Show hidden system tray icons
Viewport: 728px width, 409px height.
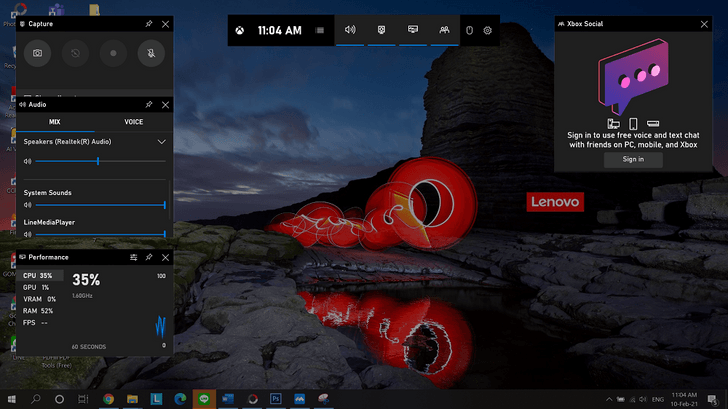[x=609, y=399]
